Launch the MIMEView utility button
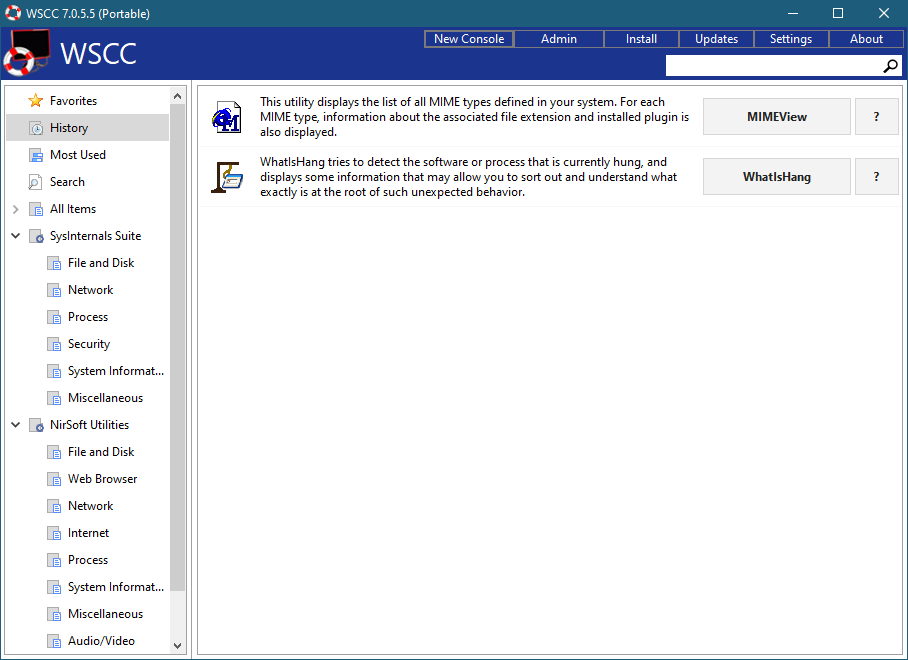The height and width of the screenshot is (660, 908). point(777,117)
